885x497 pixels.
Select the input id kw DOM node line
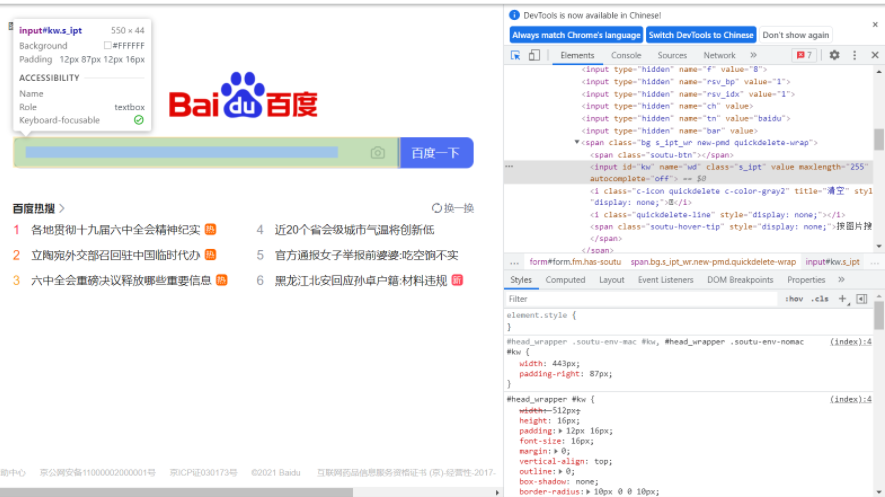689,173
